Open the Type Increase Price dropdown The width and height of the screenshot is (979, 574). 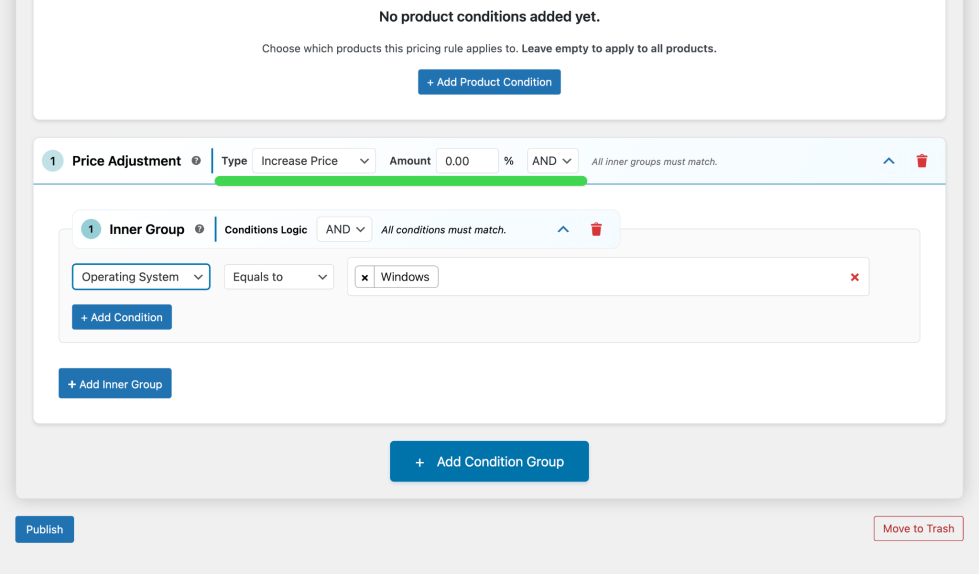[313, 161]
